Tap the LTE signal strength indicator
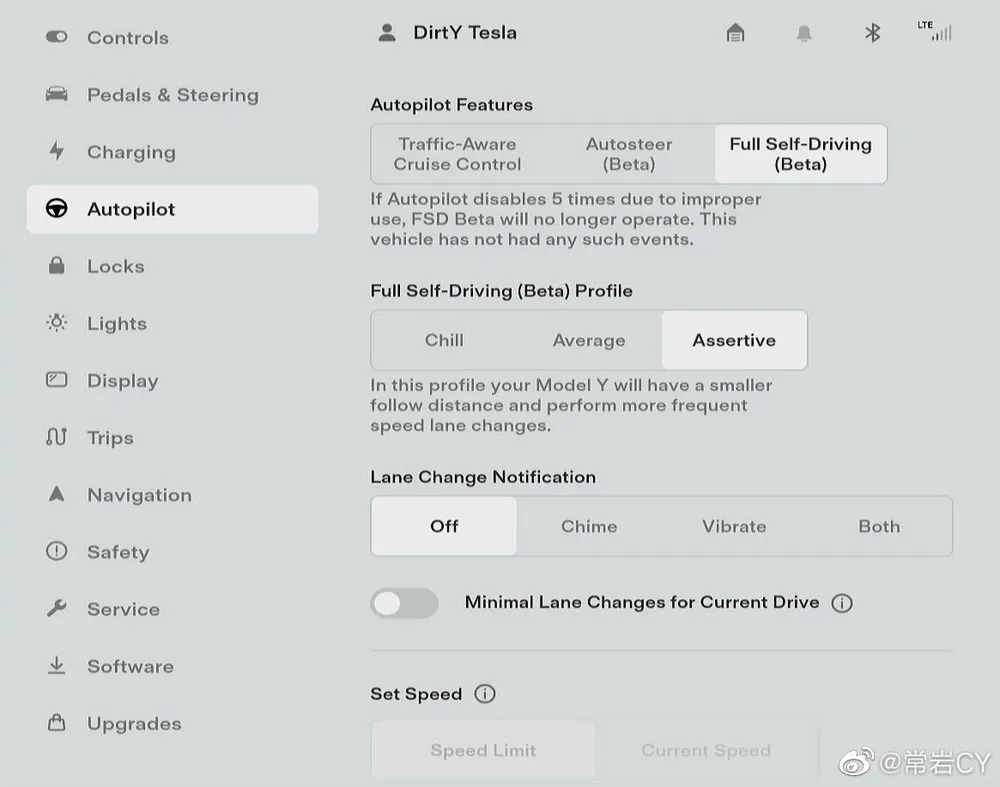Screen dimensions: 1000x787 pos(935,31)
